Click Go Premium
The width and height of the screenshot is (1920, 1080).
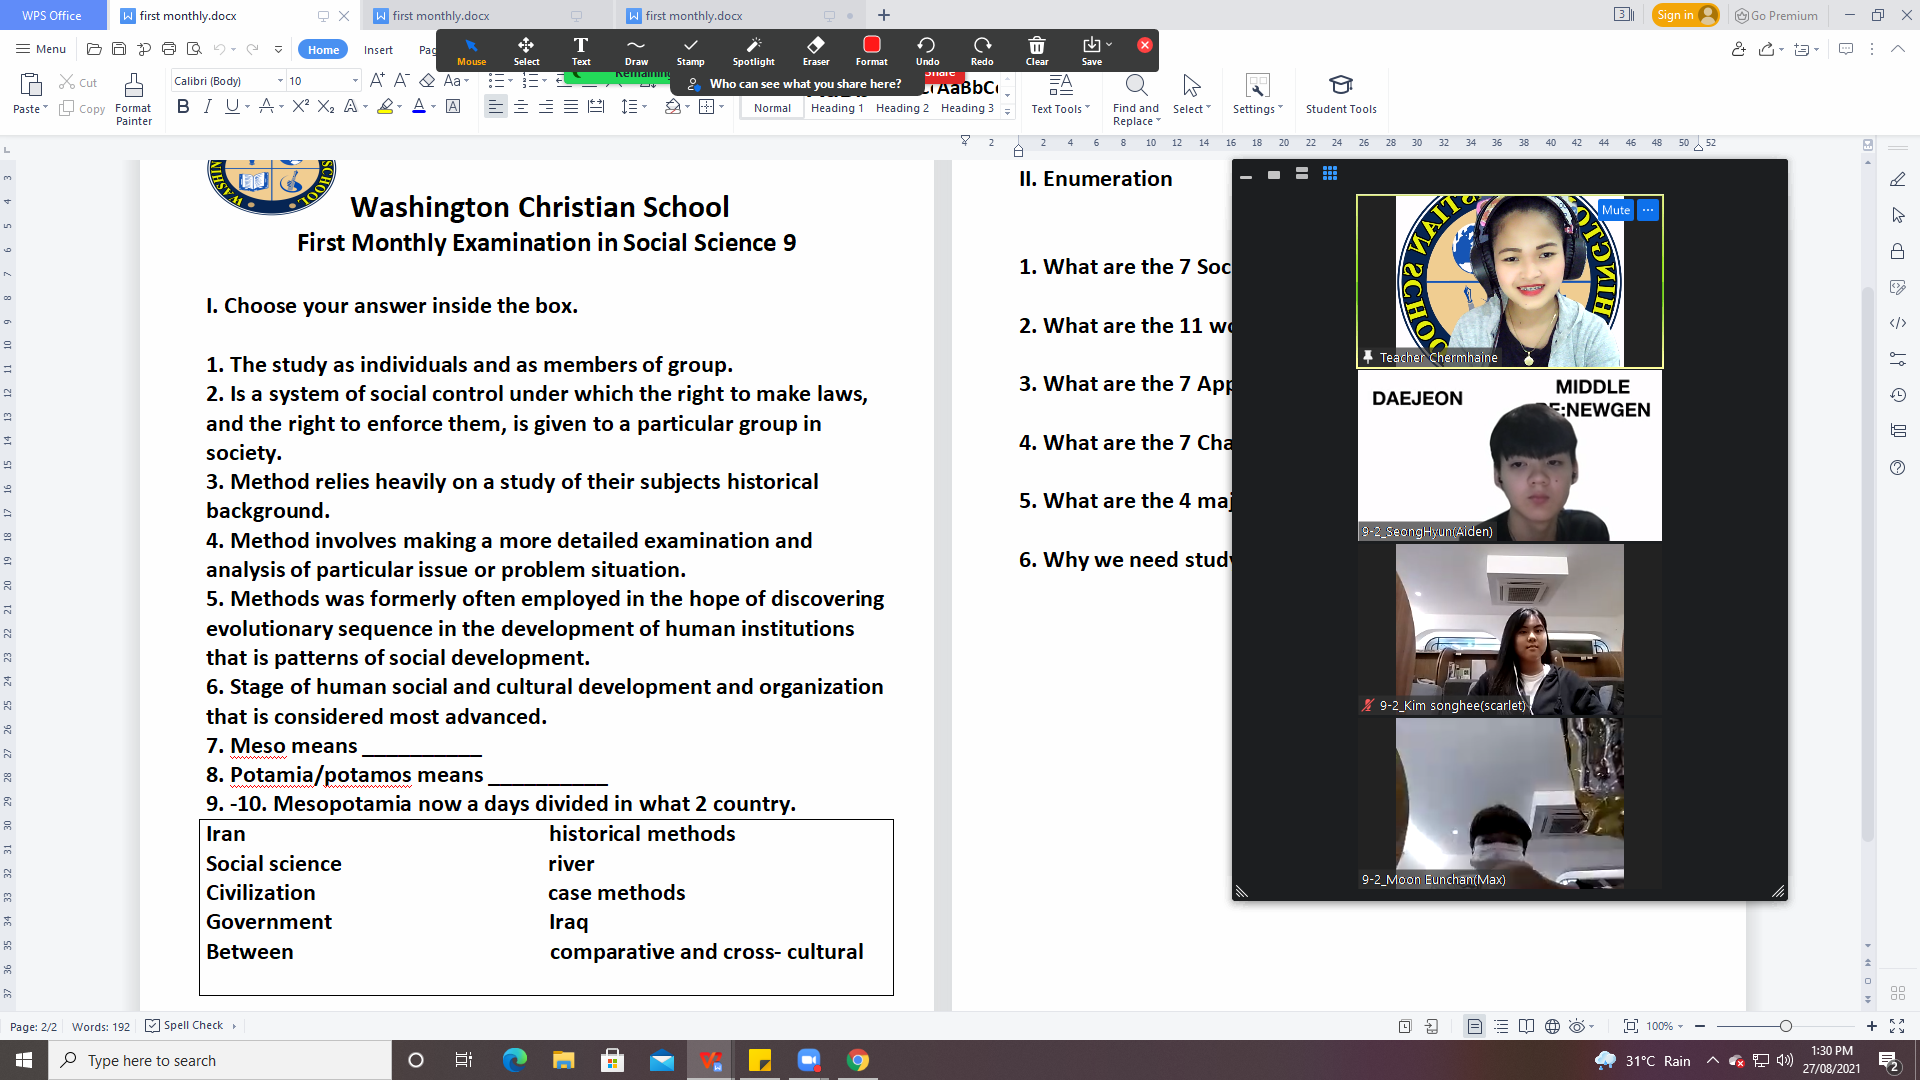point(1776,15)
